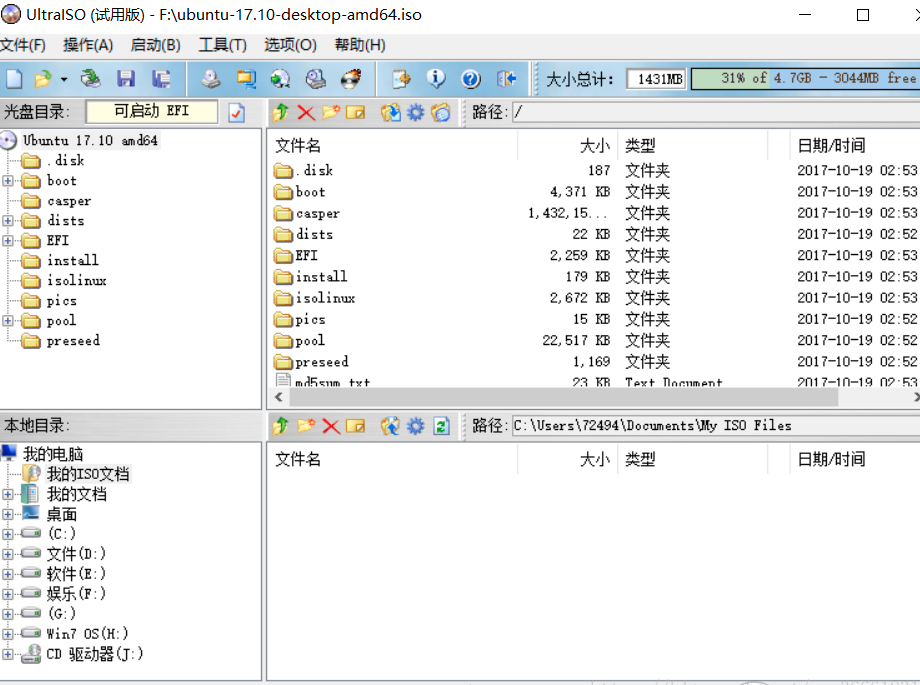Click rename icon in local toolbar
Image resolution: width=920 pixels, height=685 pixels.
point(356,426)
